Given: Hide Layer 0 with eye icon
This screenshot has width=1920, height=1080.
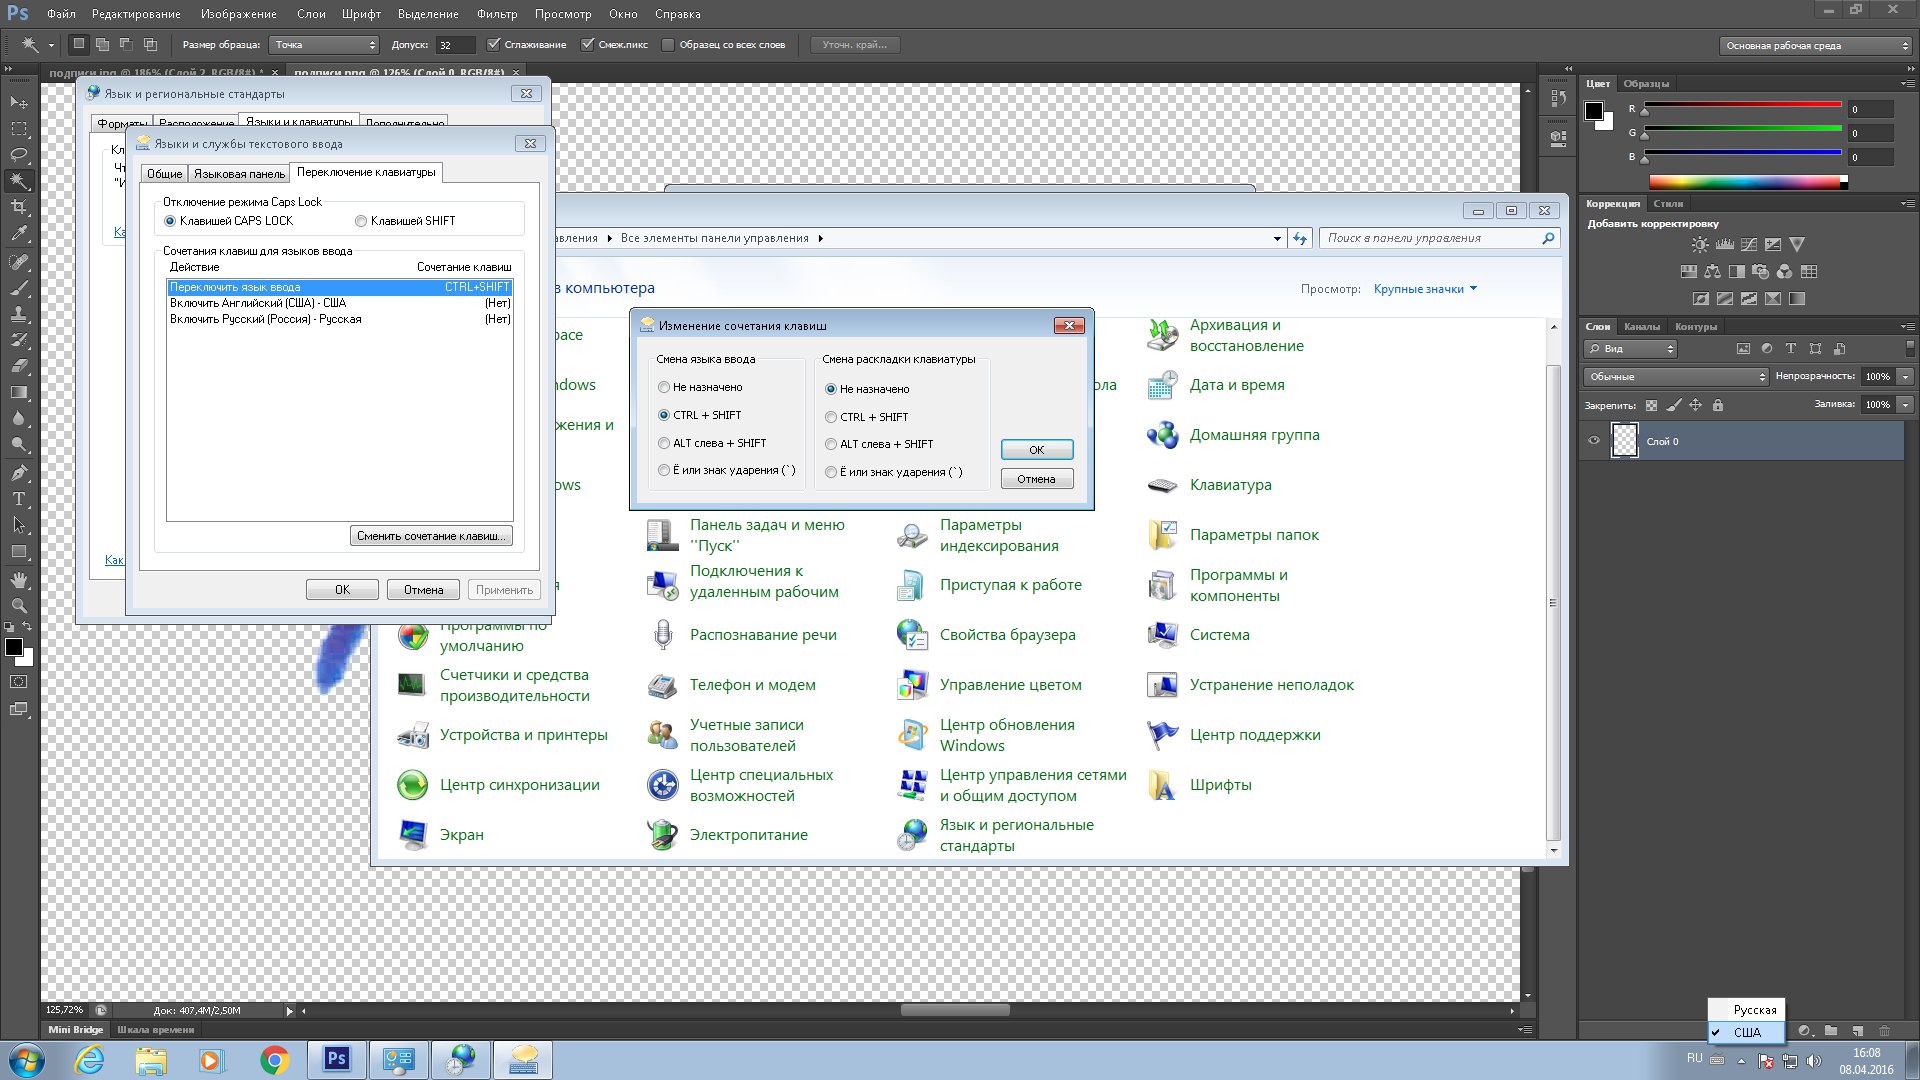Looking at the screenshot, I should pos(1594,441).
